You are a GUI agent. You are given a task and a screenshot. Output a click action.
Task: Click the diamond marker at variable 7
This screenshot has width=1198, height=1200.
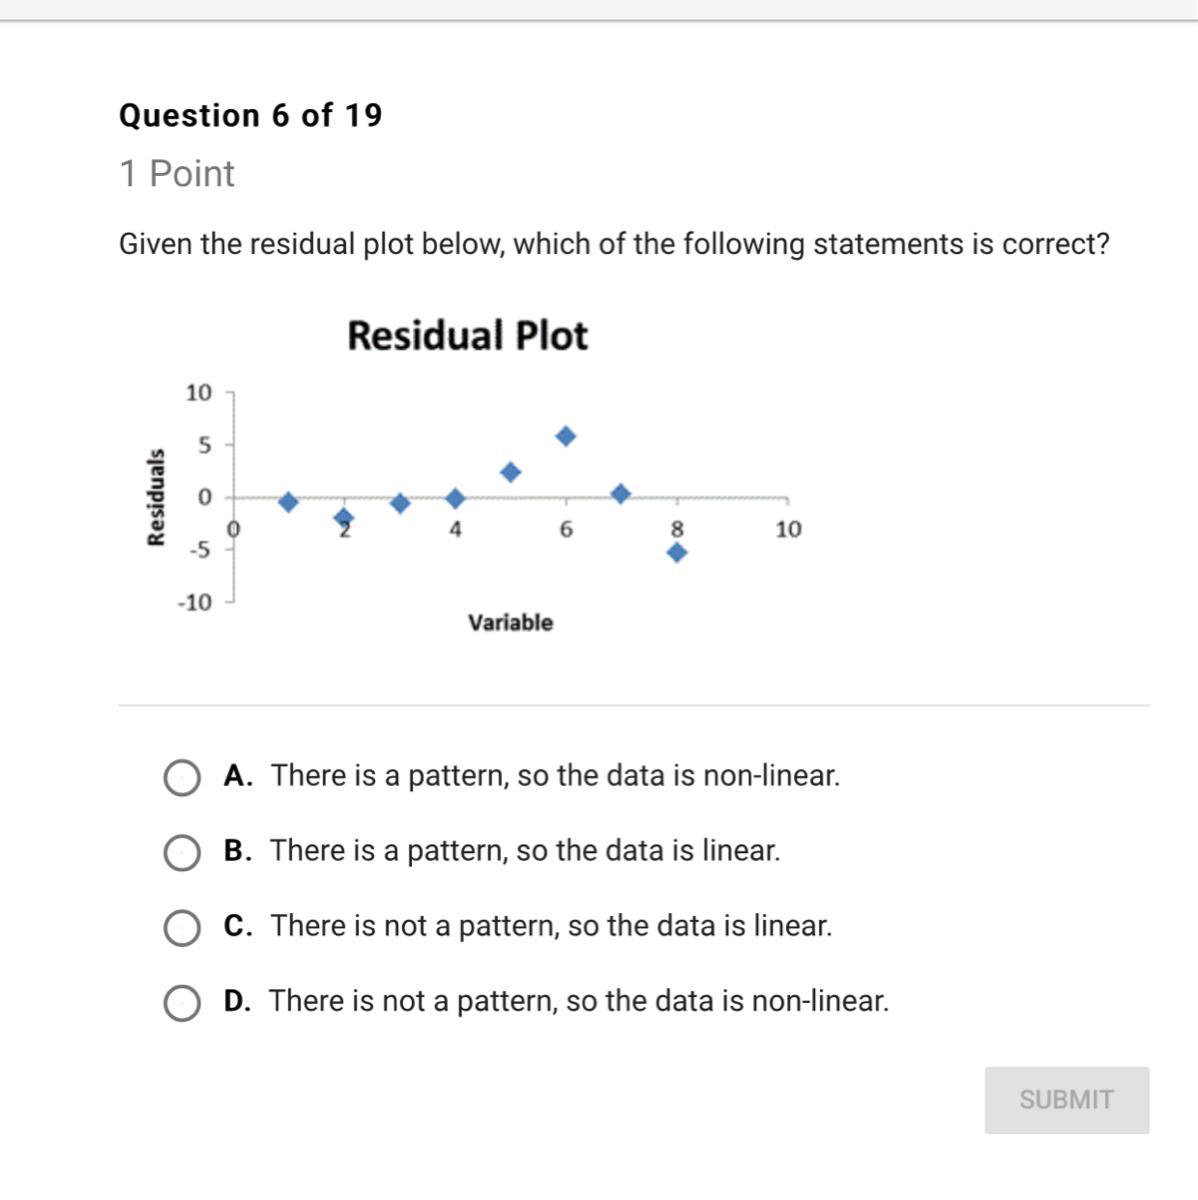click(620, 493)
